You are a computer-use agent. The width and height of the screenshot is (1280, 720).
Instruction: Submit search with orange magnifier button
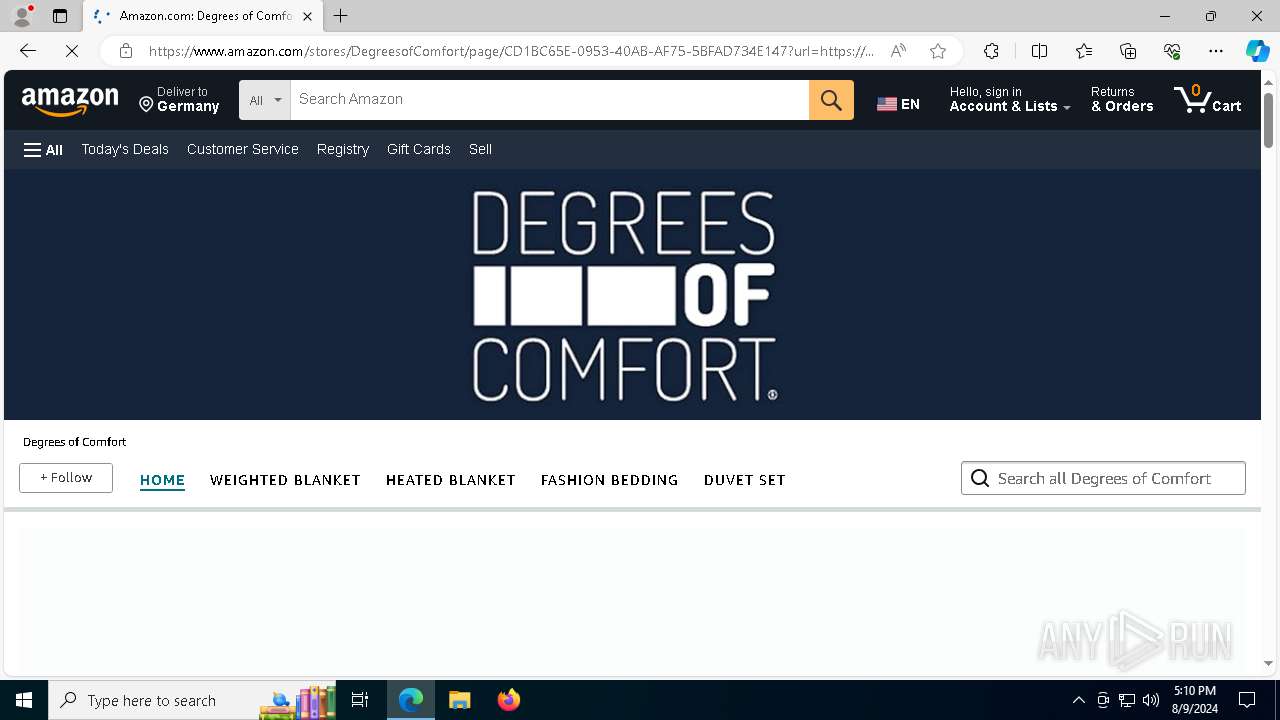[831, 100]
